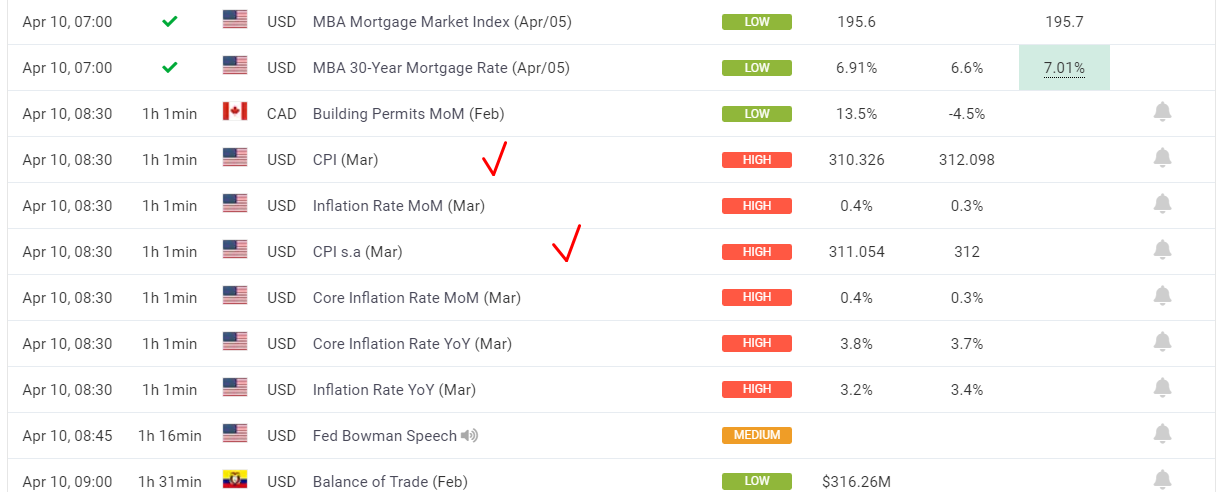
Task: Click green check mark on MBA Mortgage Market Index
Action: pyautogui.click(x=170, y=21)
